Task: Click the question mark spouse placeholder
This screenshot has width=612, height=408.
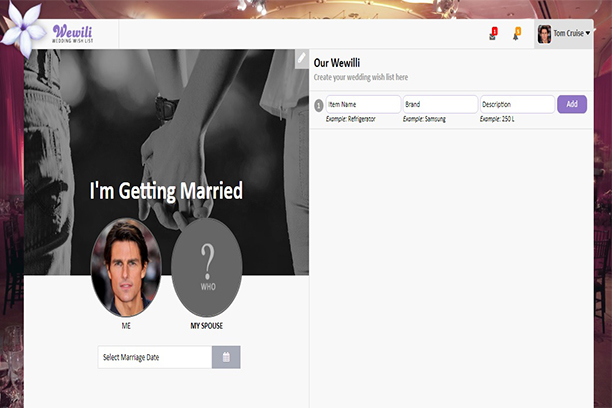Action: tap(207, 267)
